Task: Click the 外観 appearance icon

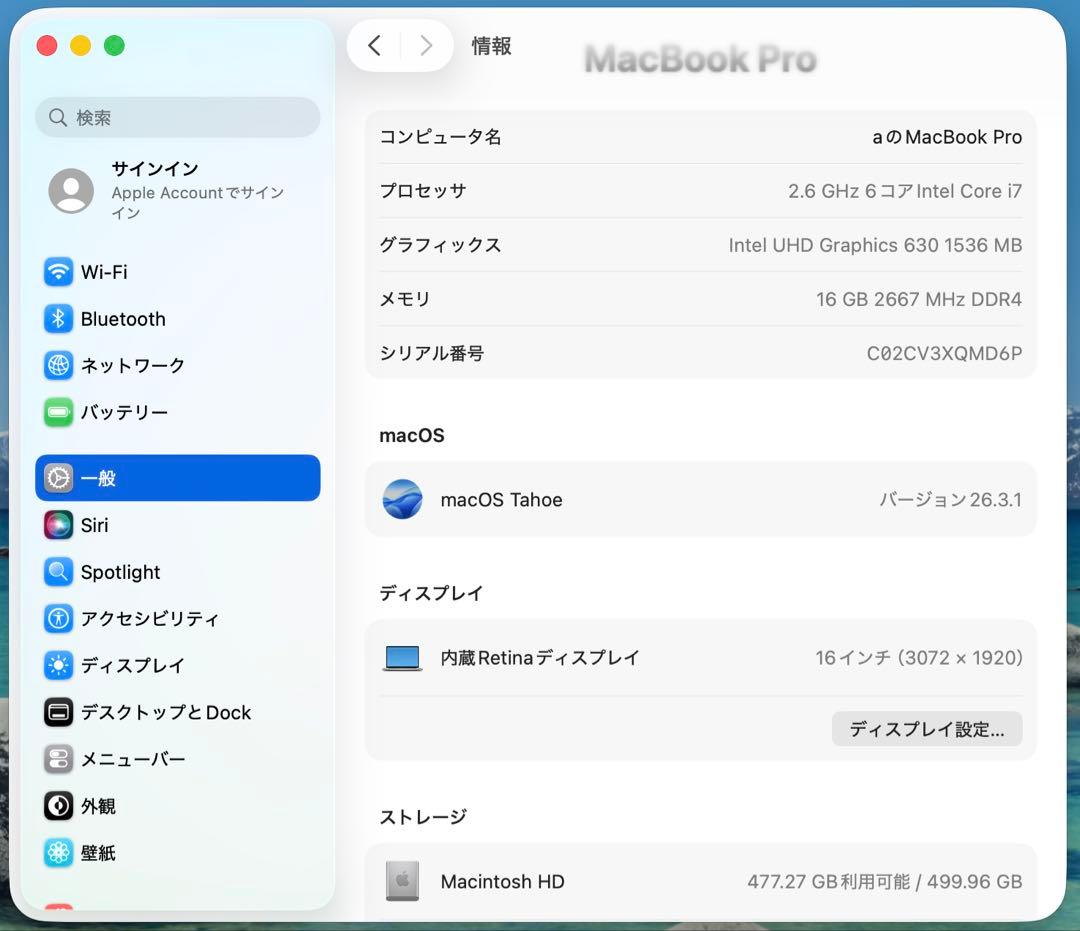Action: pos(59,806)
